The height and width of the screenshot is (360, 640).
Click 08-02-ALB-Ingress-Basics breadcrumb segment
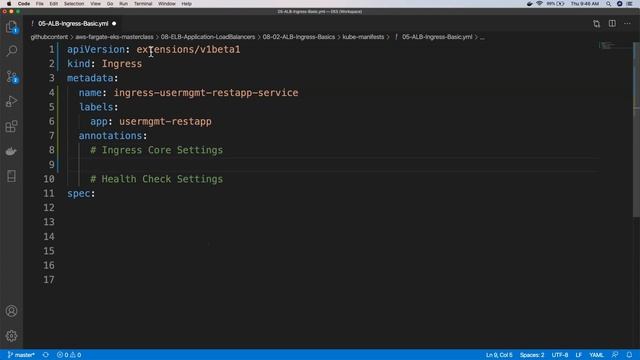pos(299,37)
